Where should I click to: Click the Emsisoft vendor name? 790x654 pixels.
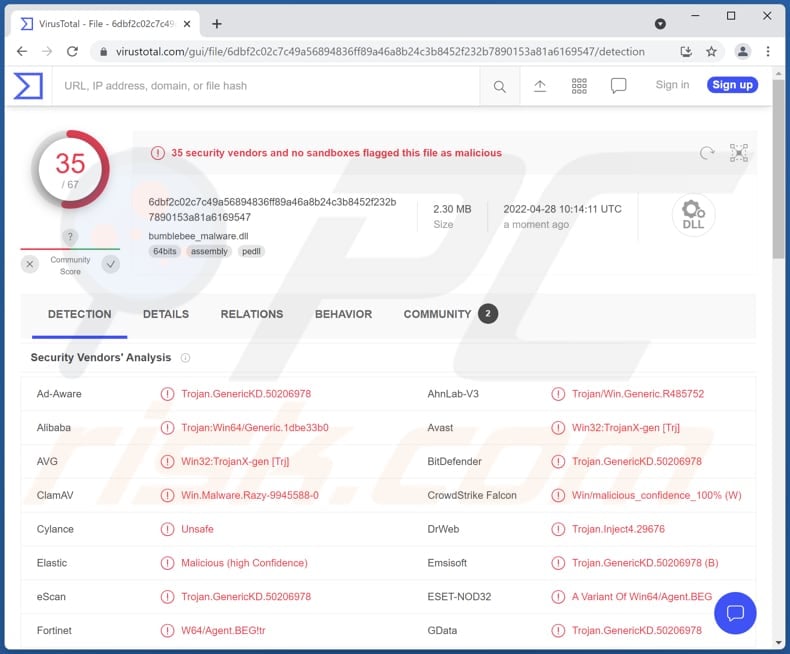click(x=447, y=563)
